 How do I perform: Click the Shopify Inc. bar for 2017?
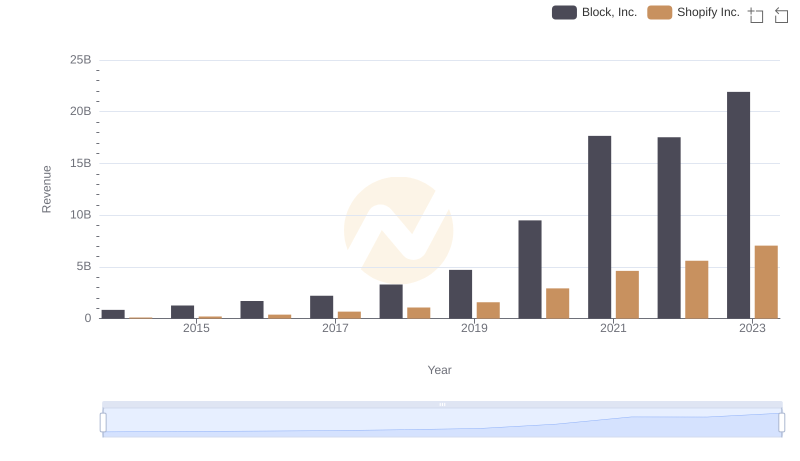point(349,315)
